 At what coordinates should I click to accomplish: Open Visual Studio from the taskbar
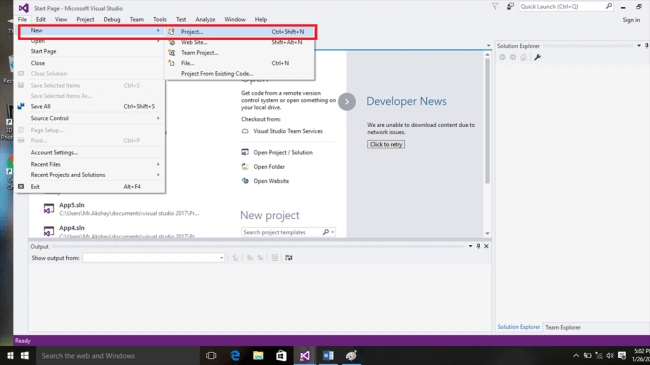click(305, 355)
